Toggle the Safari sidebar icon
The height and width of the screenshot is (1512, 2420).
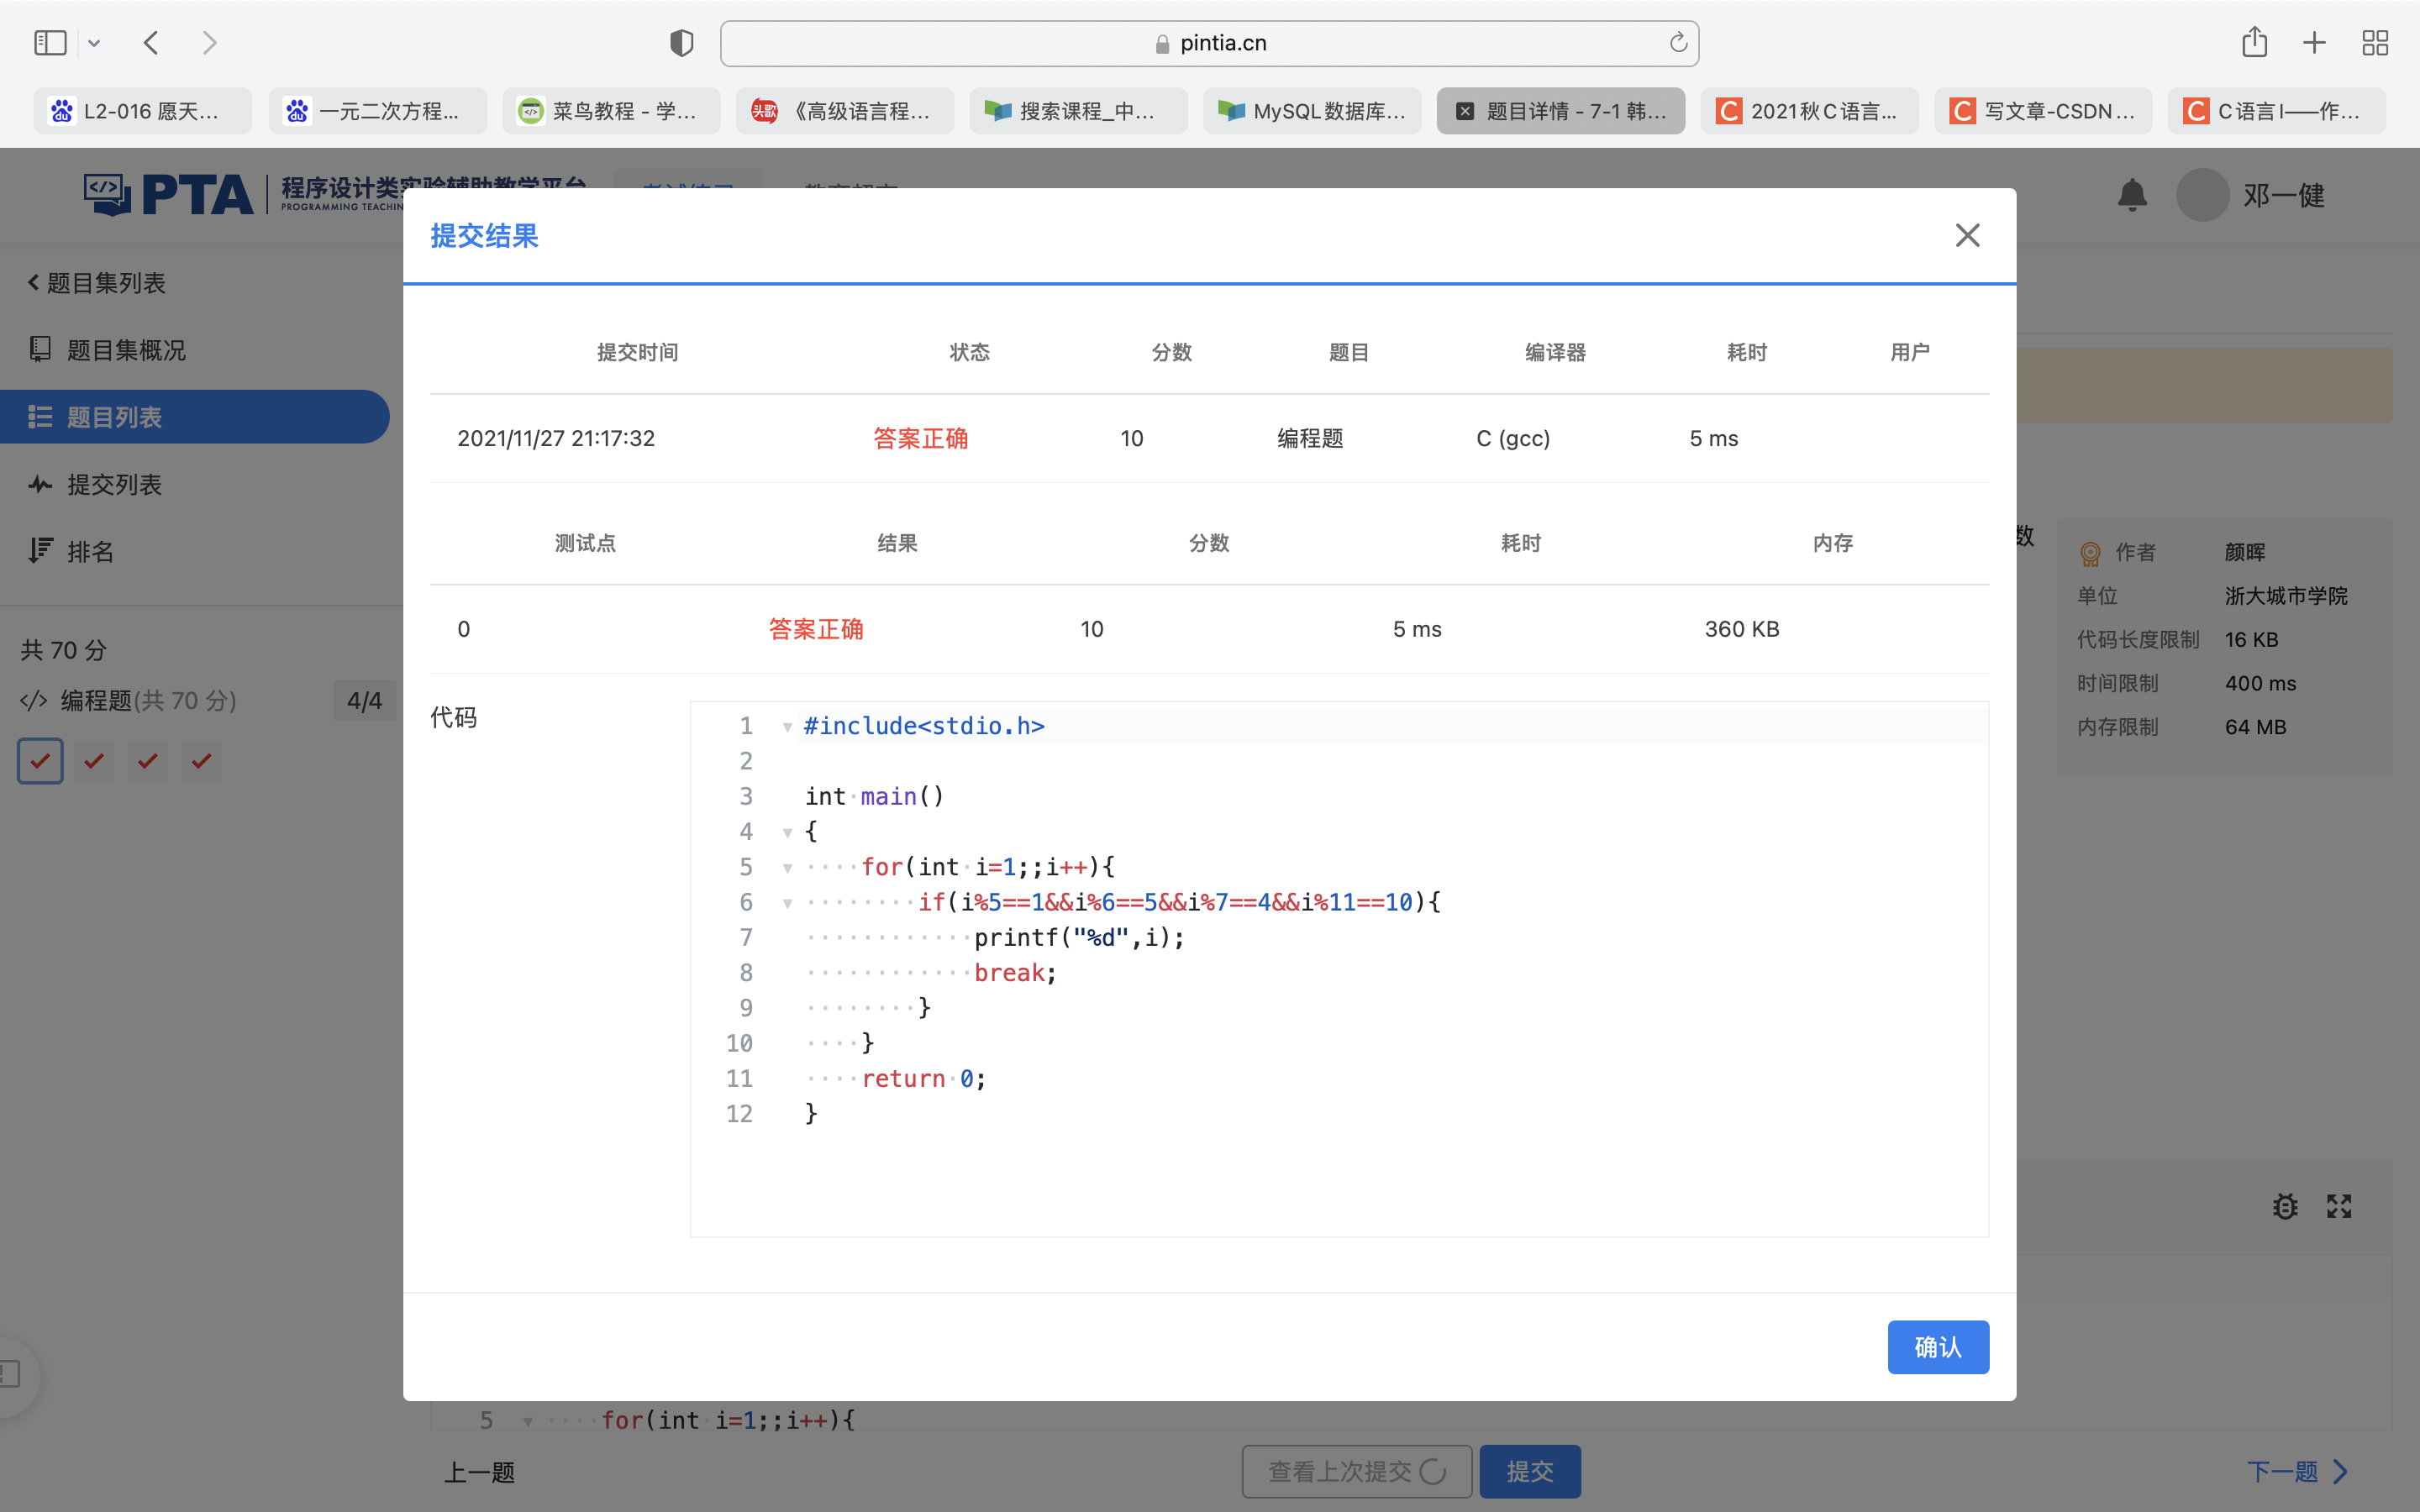[50, 43]
